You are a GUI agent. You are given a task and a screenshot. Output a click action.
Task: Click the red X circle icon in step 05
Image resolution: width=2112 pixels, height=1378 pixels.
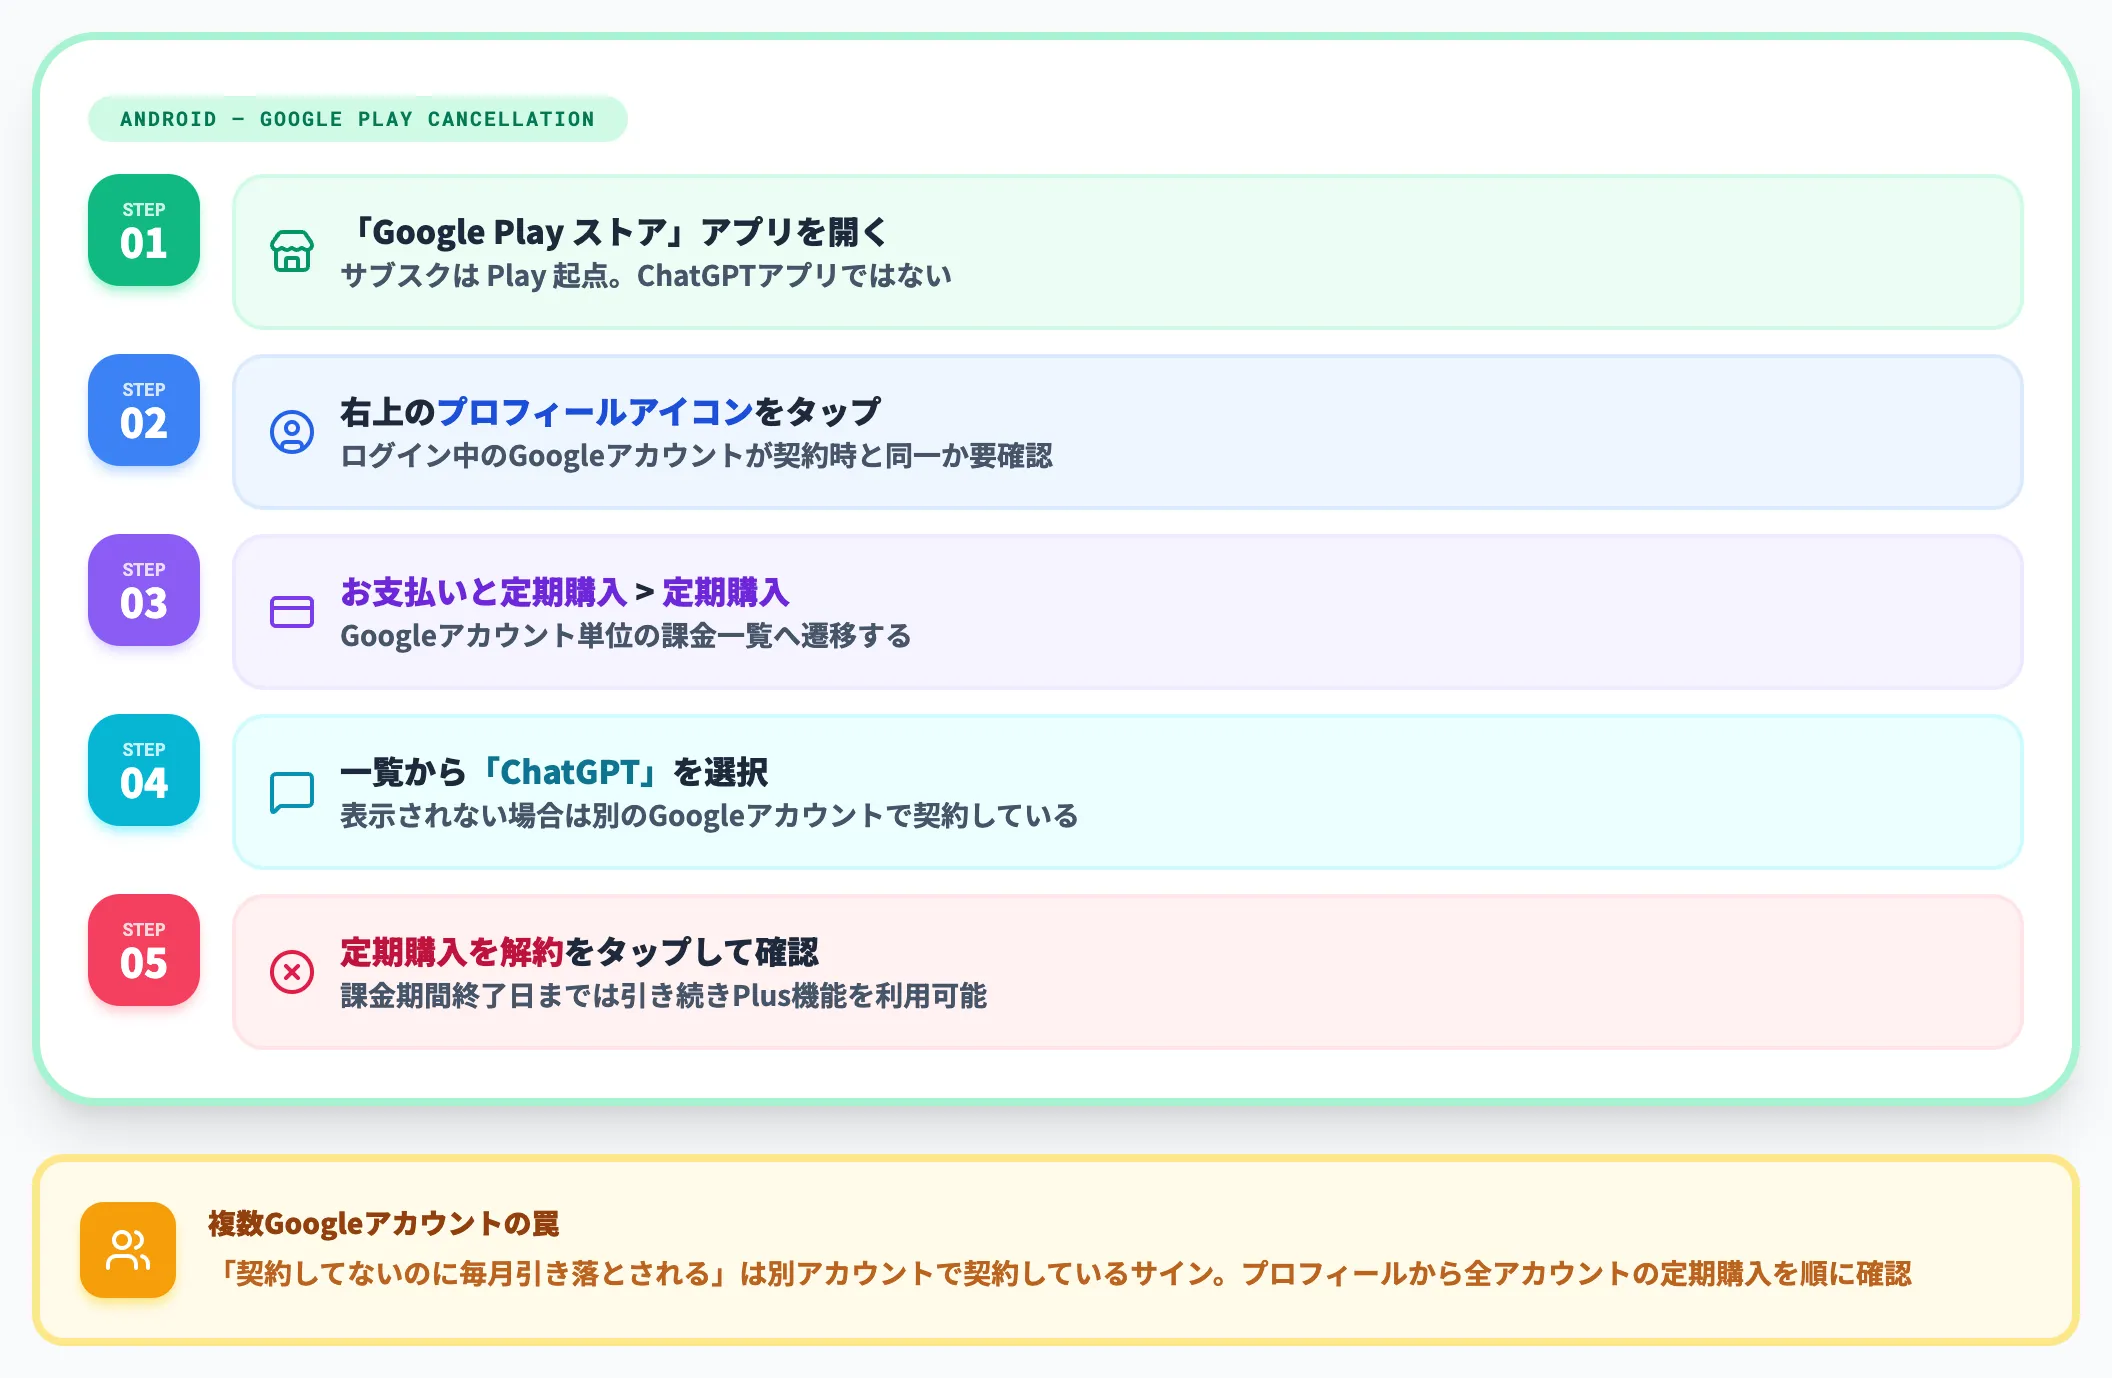(x=292, y=972)
